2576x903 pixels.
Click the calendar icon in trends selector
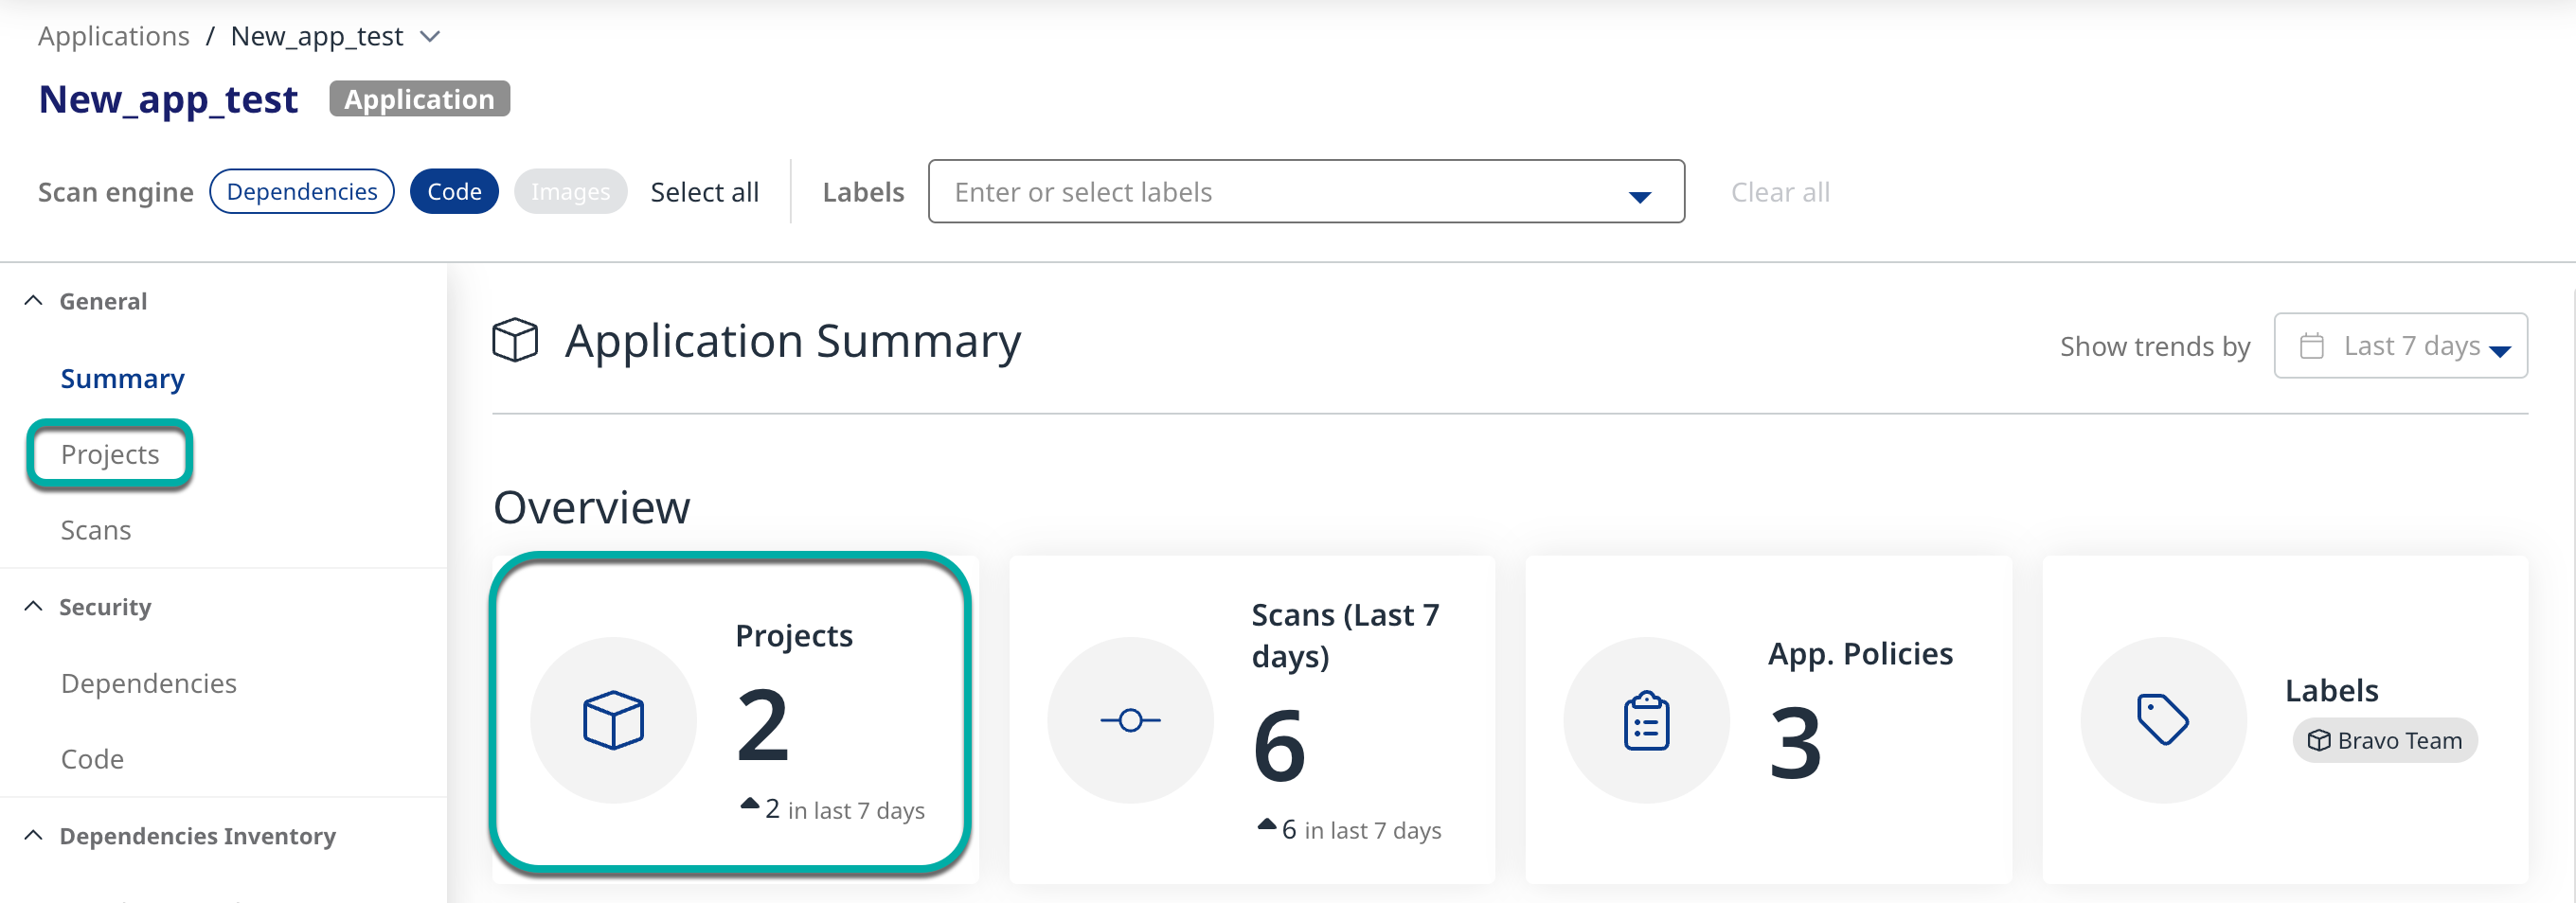point(2311,346)
